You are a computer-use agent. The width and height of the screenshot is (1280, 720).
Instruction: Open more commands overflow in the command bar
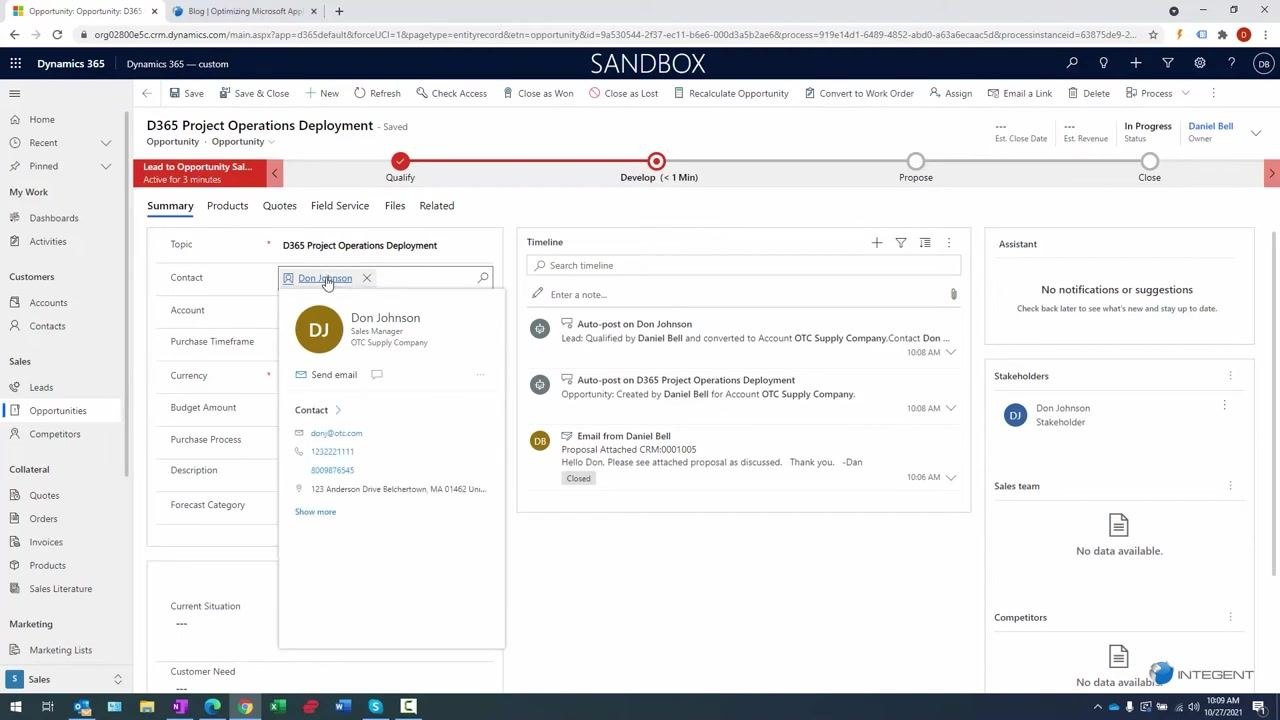[x=1213, y=93]
